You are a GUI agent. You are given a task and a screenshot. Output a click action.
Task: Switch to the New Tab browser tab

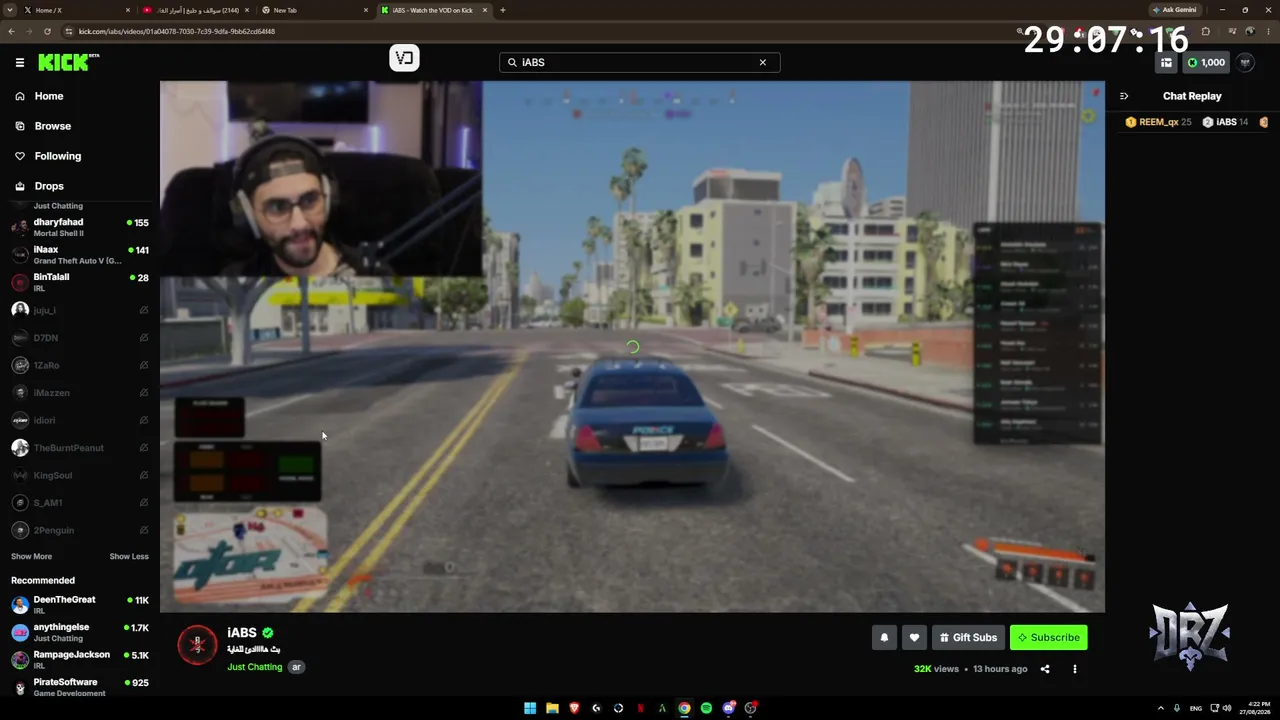(314, 10)
